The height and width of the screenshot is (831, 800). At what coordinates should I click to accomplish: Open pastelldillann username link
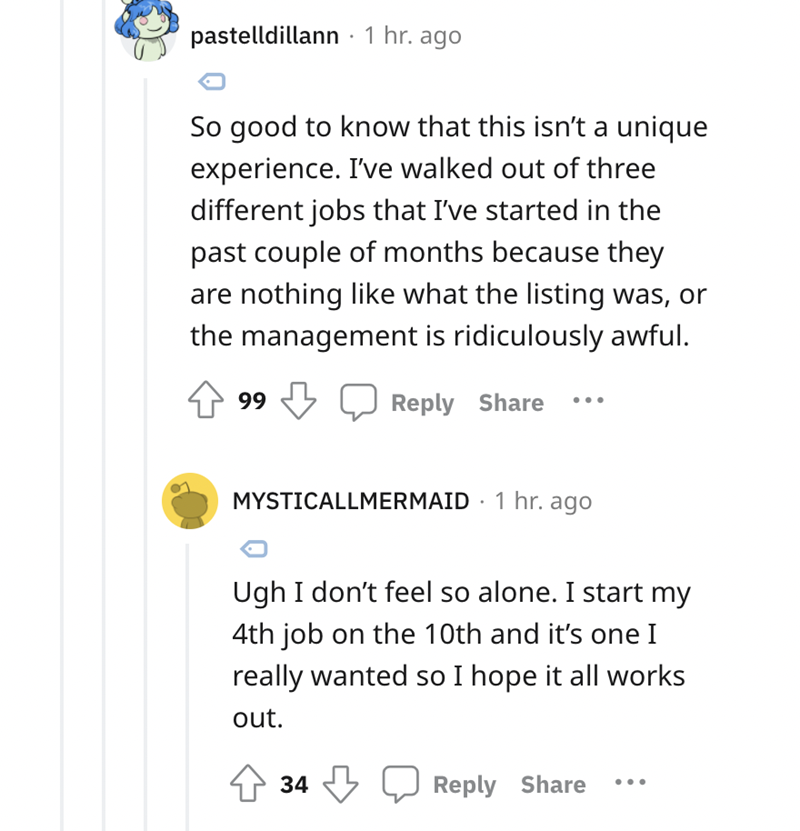[264, 36]
